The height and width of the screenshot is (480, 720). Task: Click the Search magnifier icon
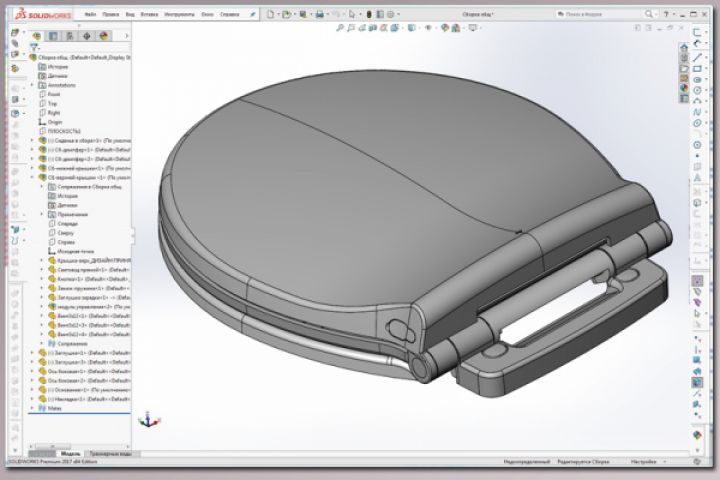[648, 14]
